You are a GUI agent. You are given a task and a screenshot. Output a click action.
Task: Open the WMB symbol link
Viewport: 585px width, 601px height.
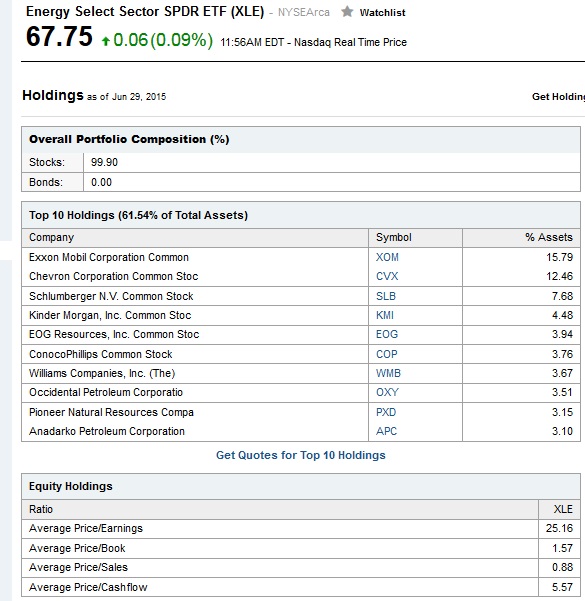point(388,373)
